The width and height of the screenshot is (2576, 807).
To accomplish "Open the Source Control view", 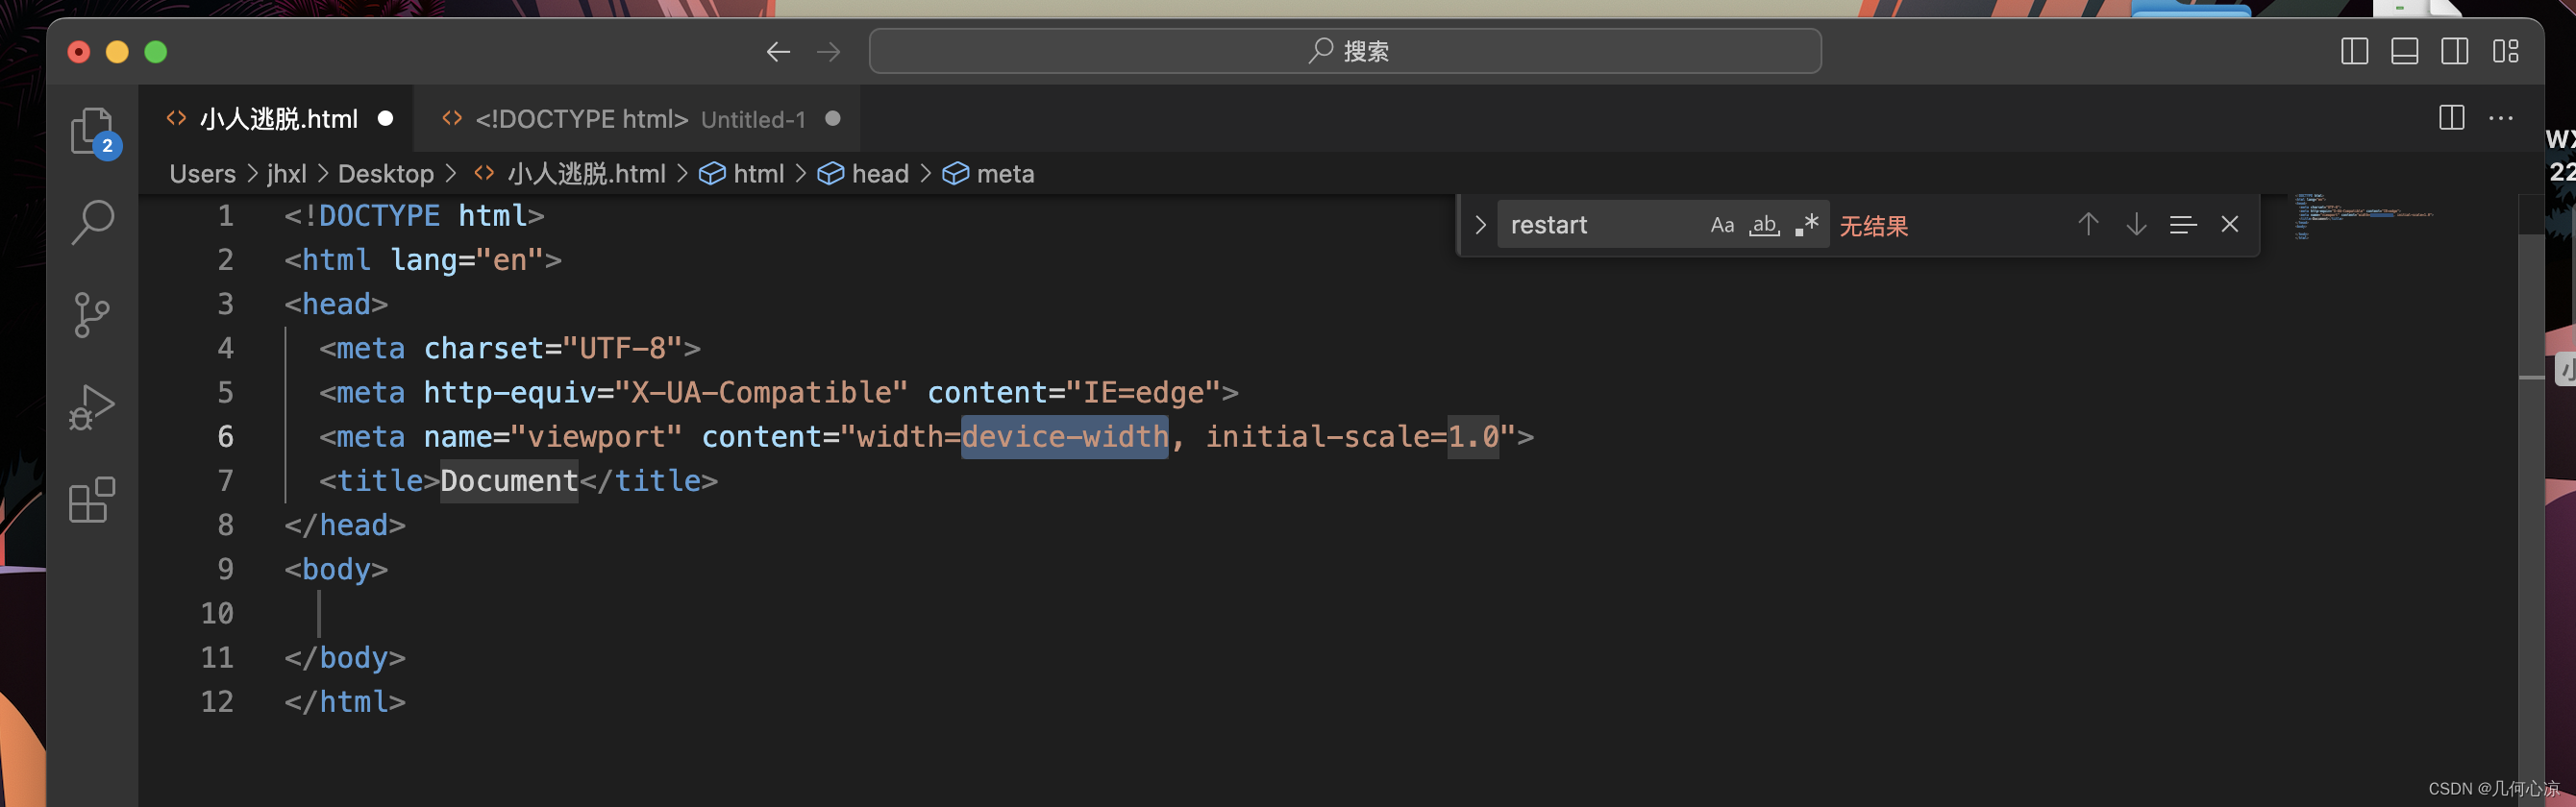I will 92,314.
